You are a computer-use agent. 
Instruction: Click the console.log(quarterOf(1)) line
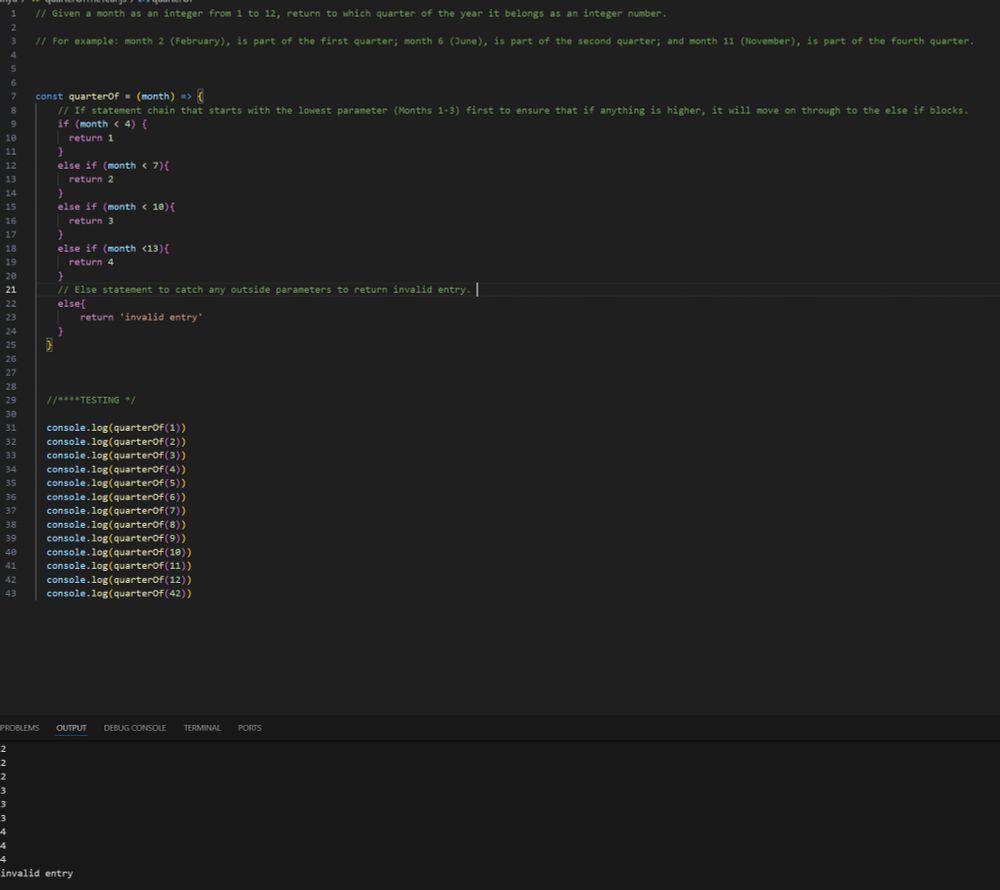pyautogui.click(x=116, y=428)
